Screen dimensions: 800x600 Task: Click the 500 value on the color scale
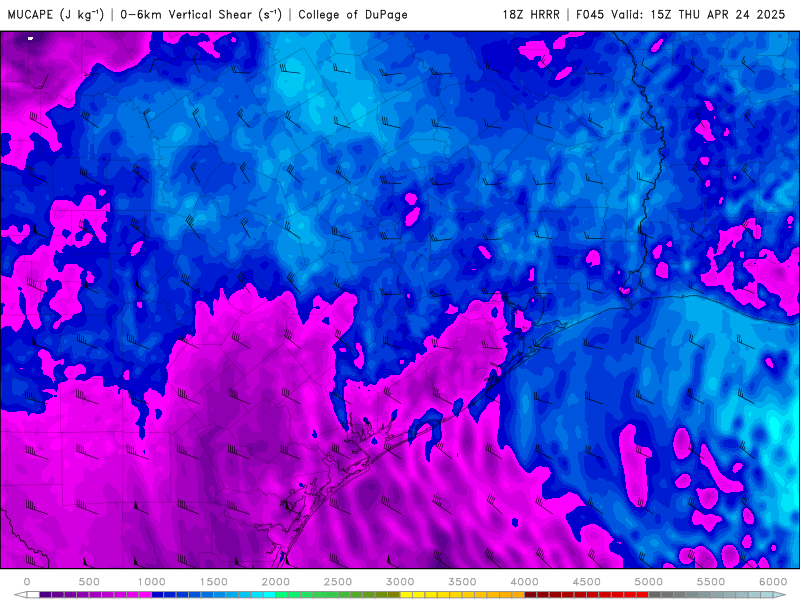coord(89,582)
